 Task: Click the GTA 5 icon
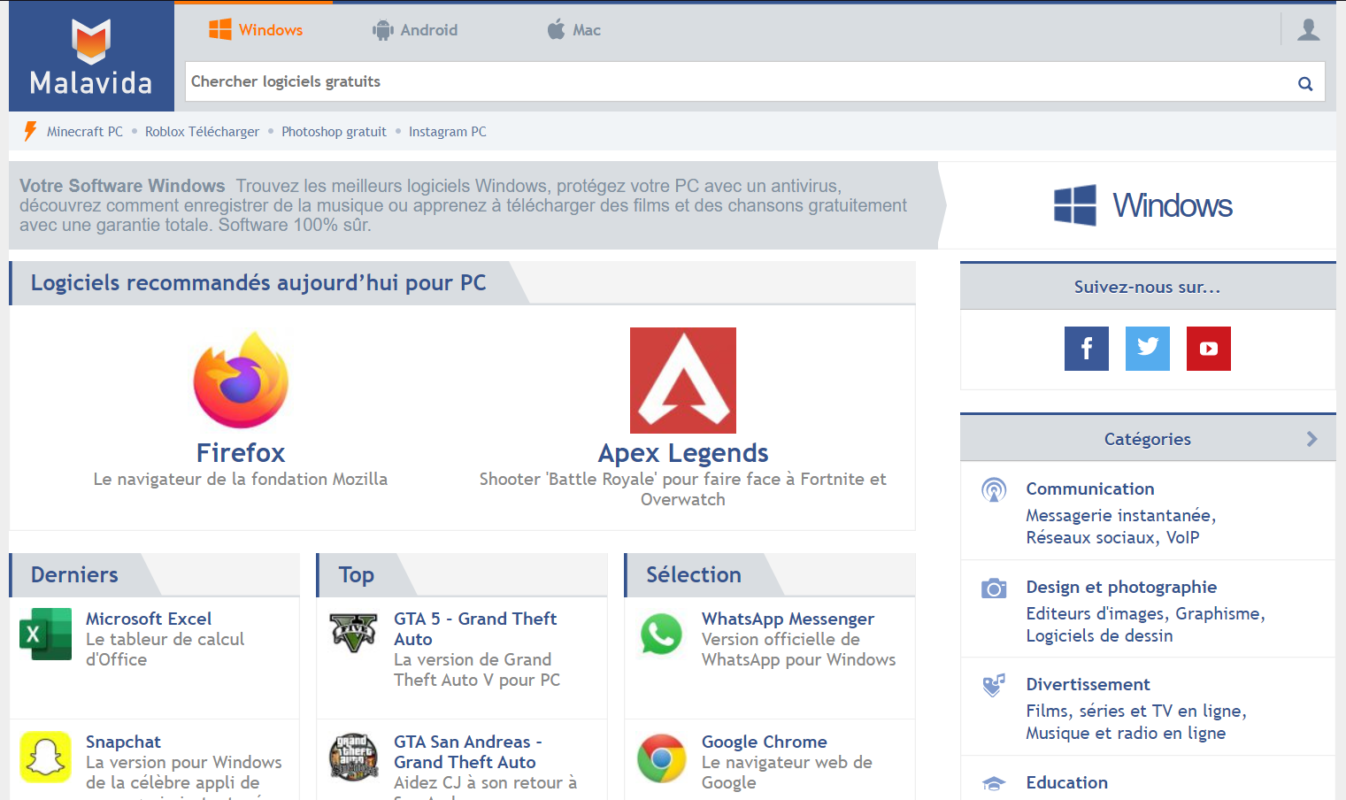(x=354, y=632)
